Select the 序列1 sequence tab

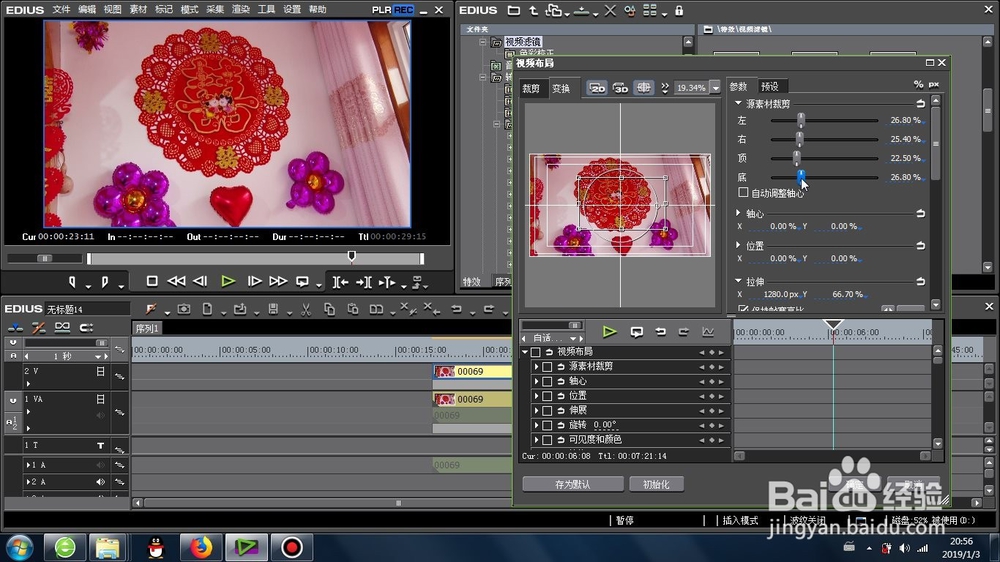147,329
